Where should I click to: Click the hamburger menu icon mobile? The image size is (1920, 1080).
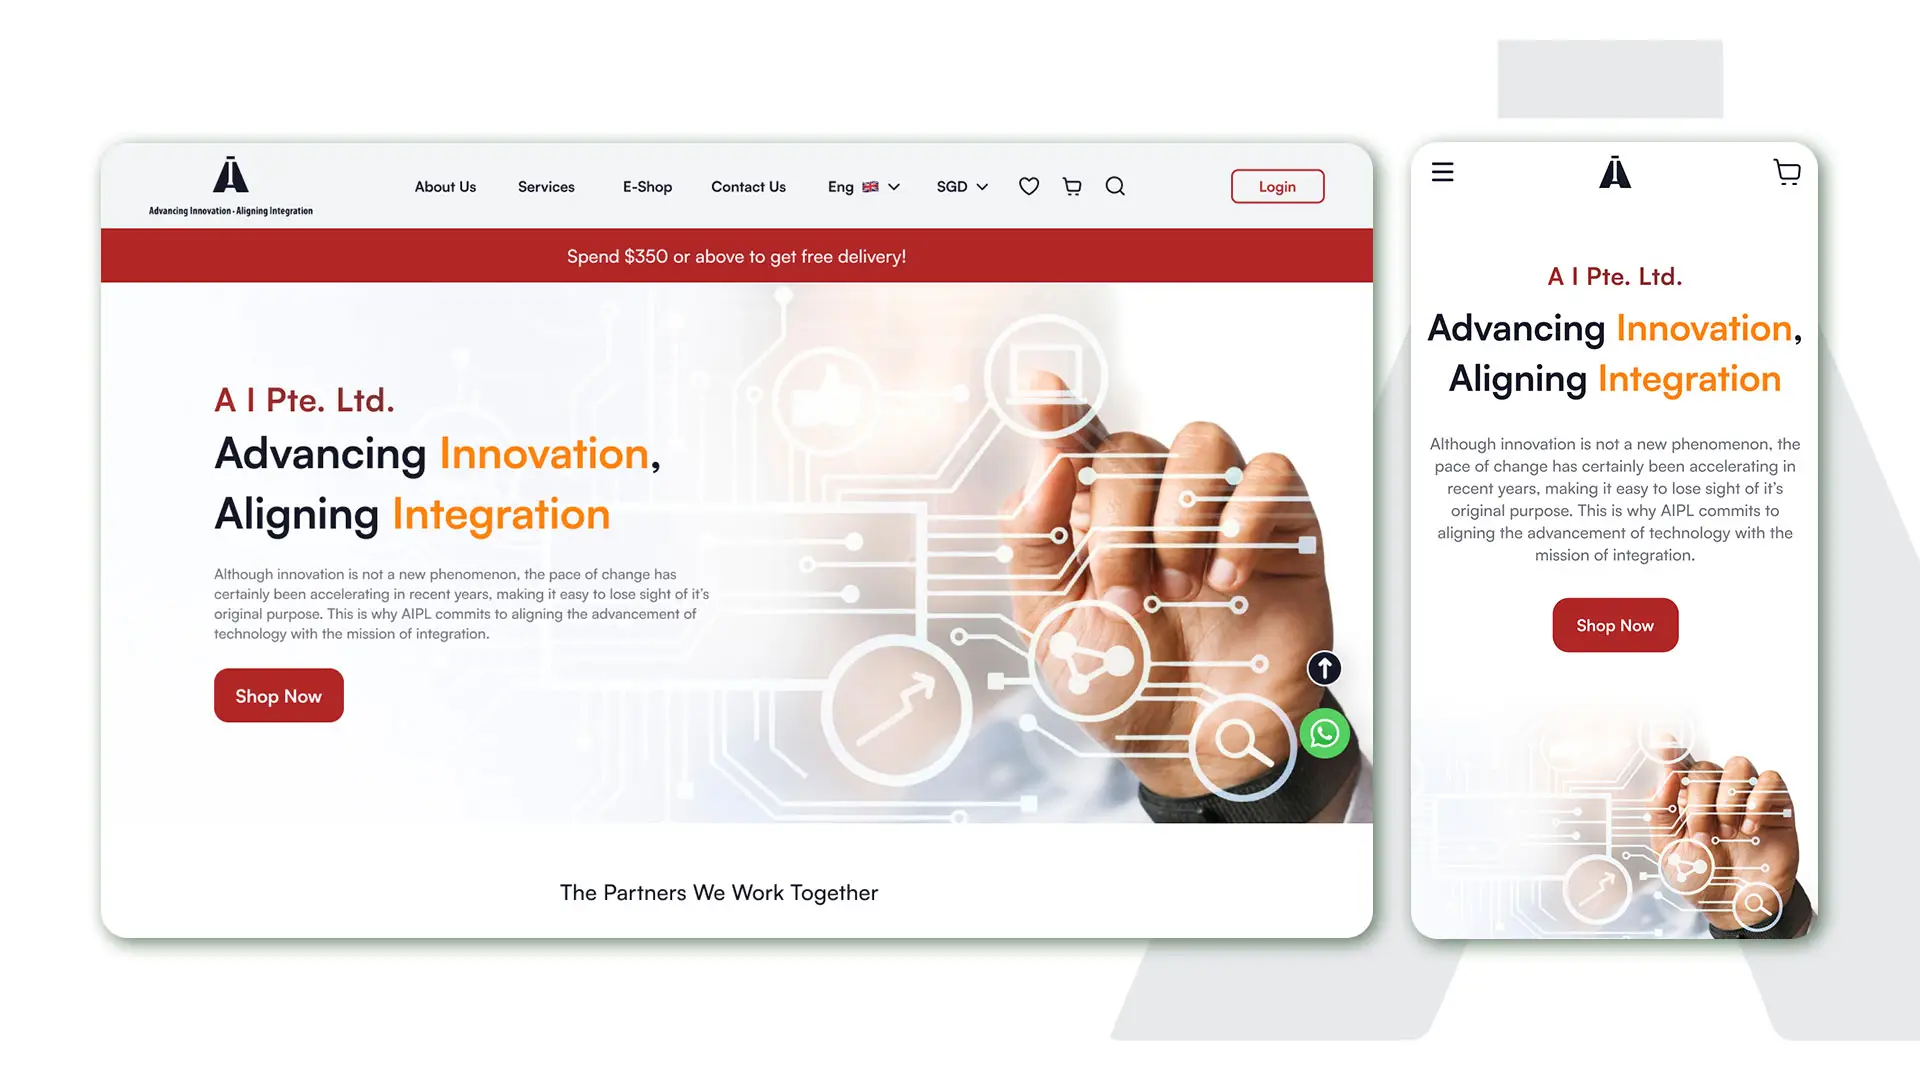tap(1443, 173)
